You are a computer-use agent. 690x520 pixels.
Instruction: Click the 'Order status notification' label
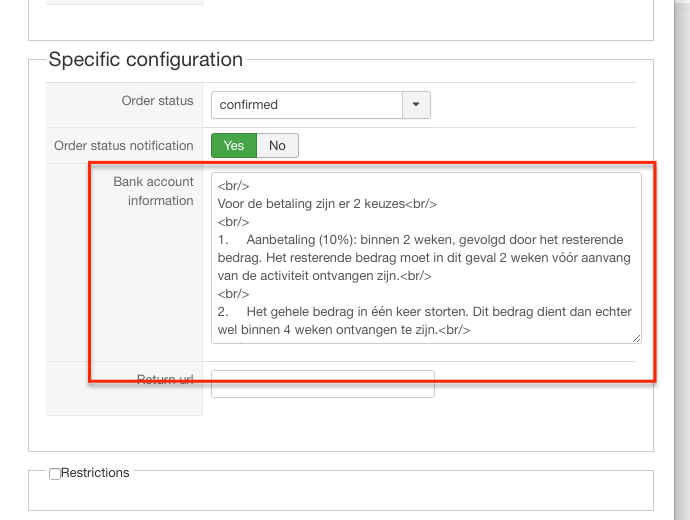123,146
